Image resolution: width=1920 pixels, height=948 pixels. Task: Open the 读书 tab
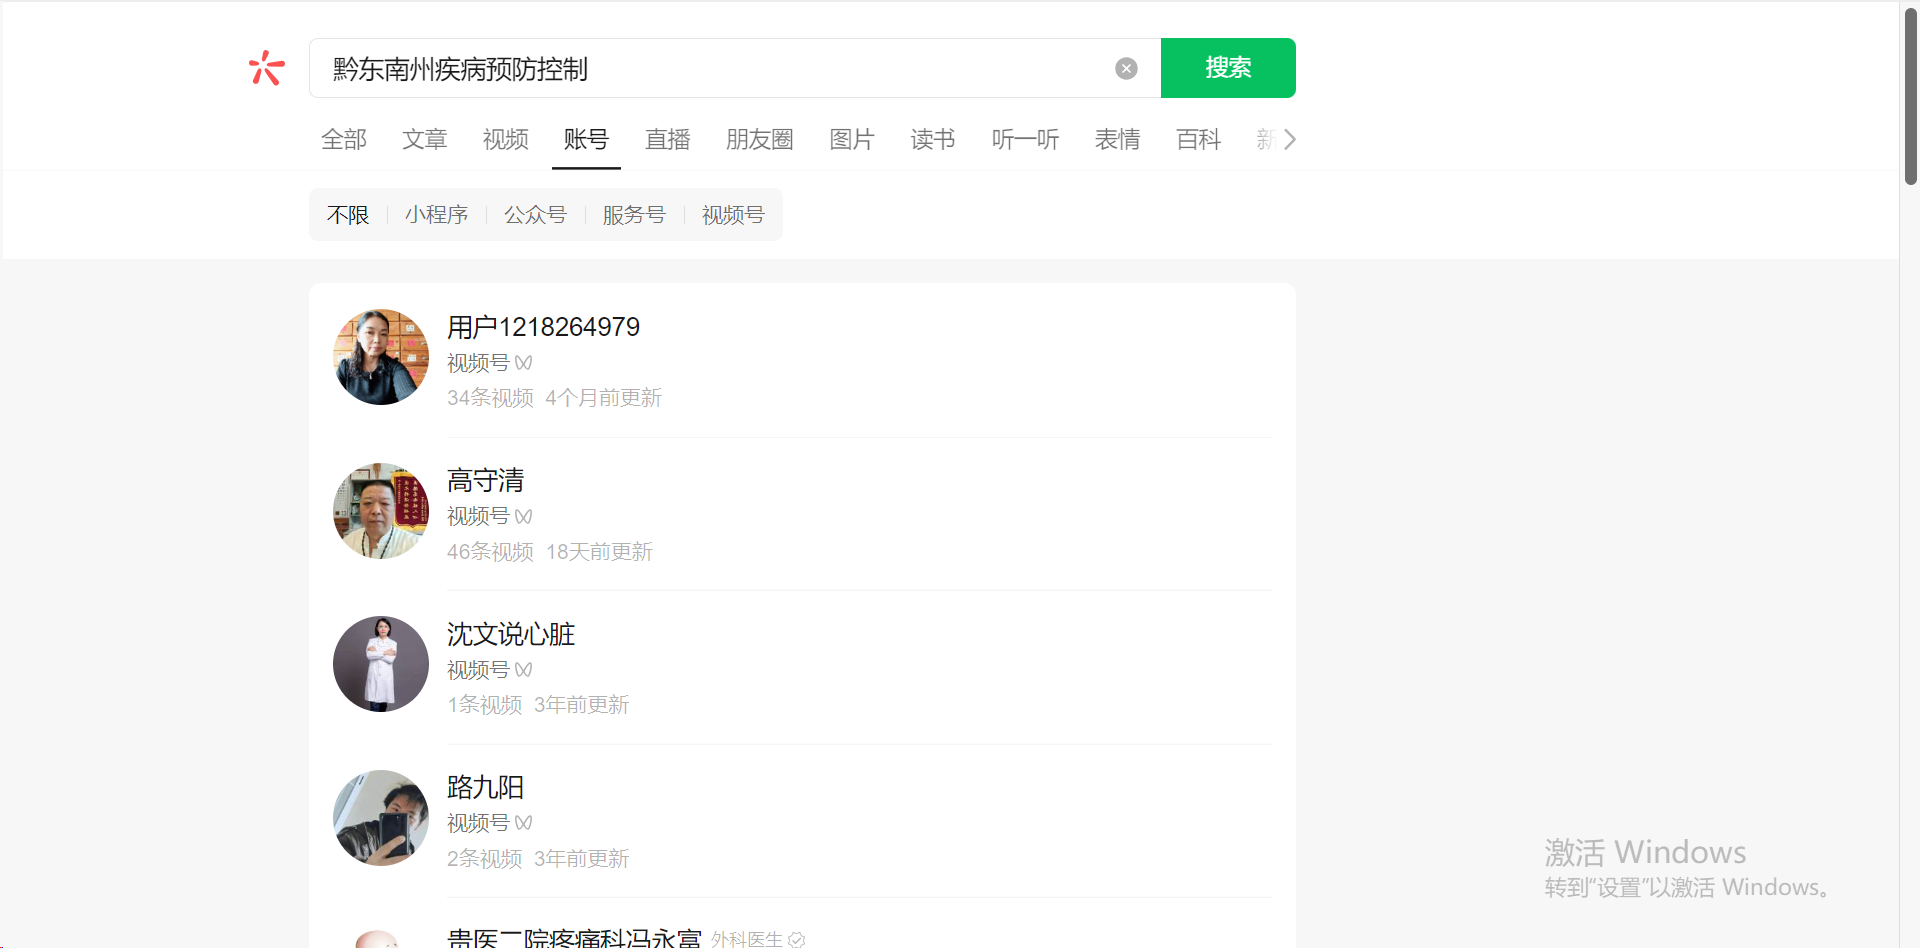point(933,139)
